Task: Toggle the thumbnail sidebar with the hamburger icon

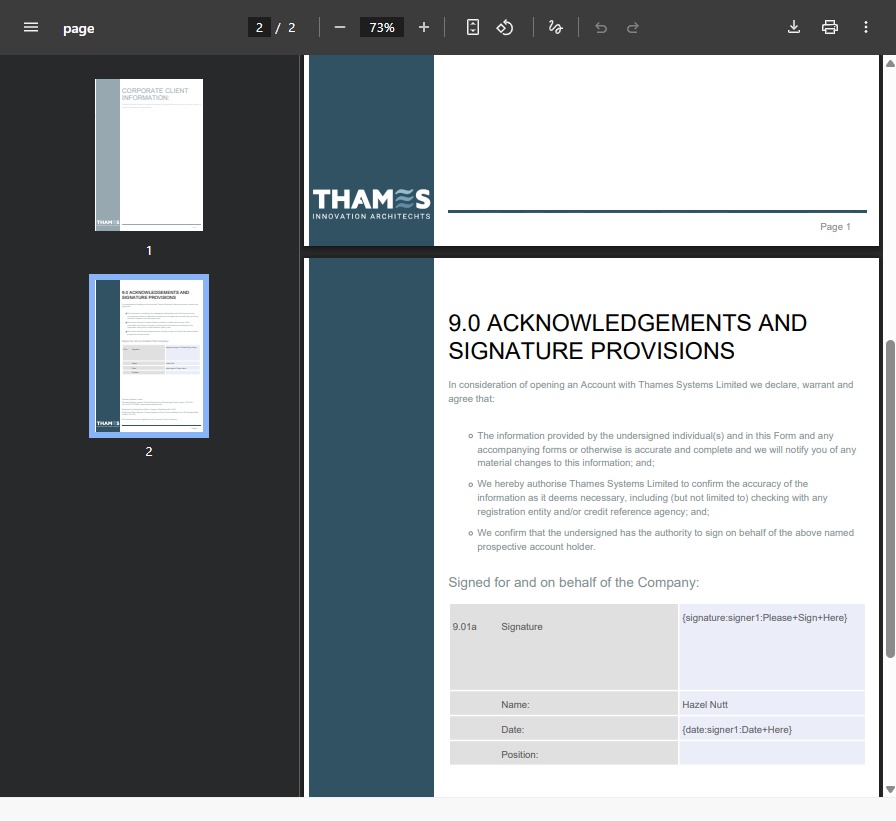Action: (30, 27)
